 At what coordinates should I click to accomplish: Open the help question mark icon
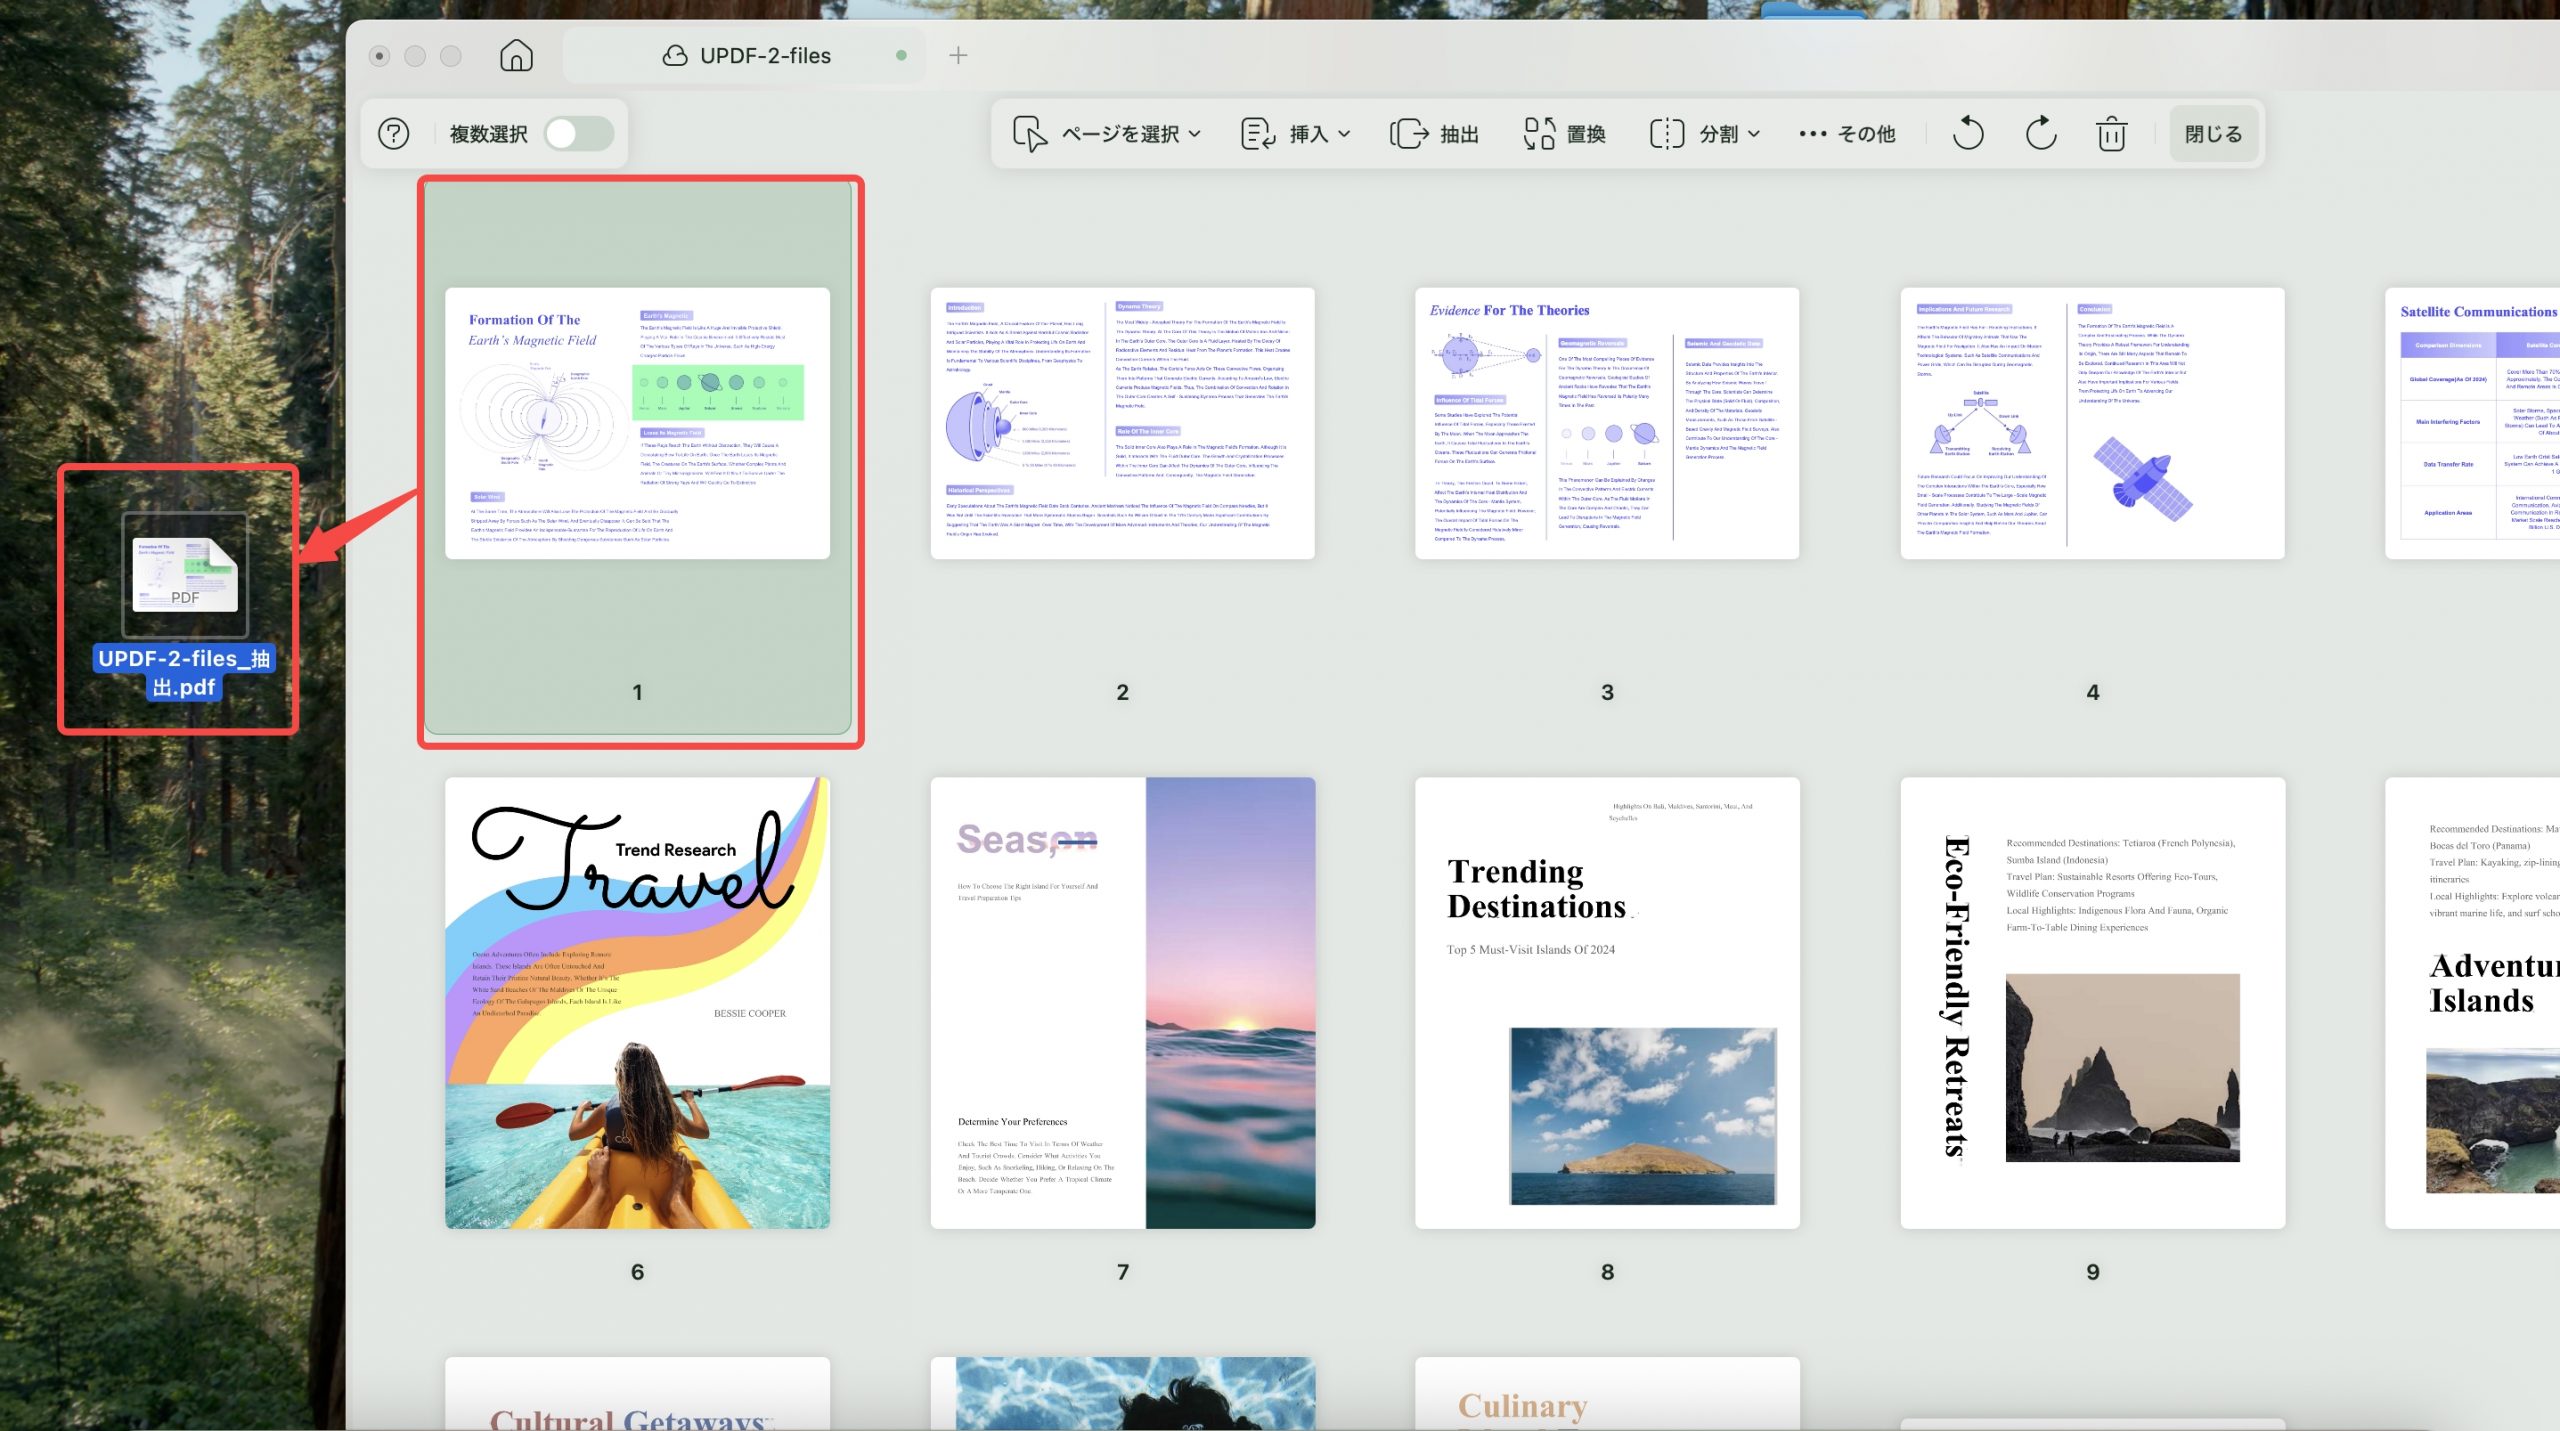(x=394, y=133)
